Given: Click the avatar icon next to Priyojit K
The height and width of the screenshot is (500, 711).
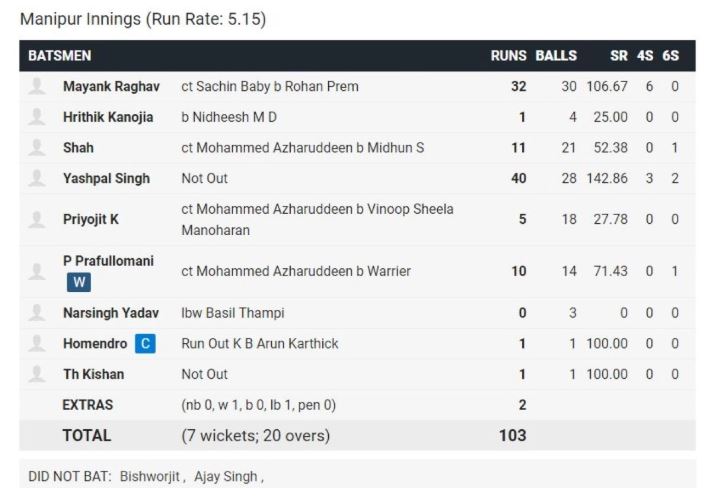Looking at the screenshot, I should [37, 219].
